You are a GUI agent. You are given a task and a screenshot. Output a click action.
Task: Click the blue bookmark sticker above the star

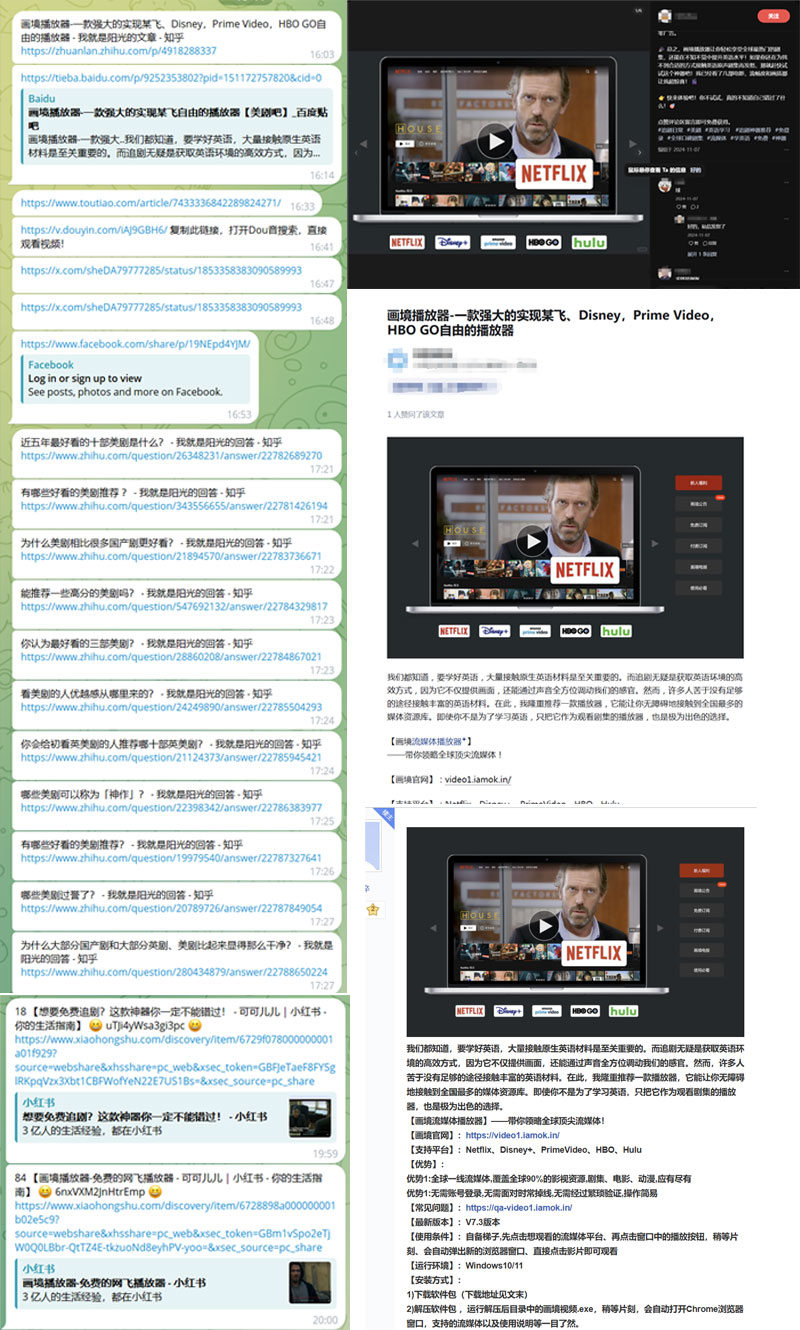pos(372,845)
